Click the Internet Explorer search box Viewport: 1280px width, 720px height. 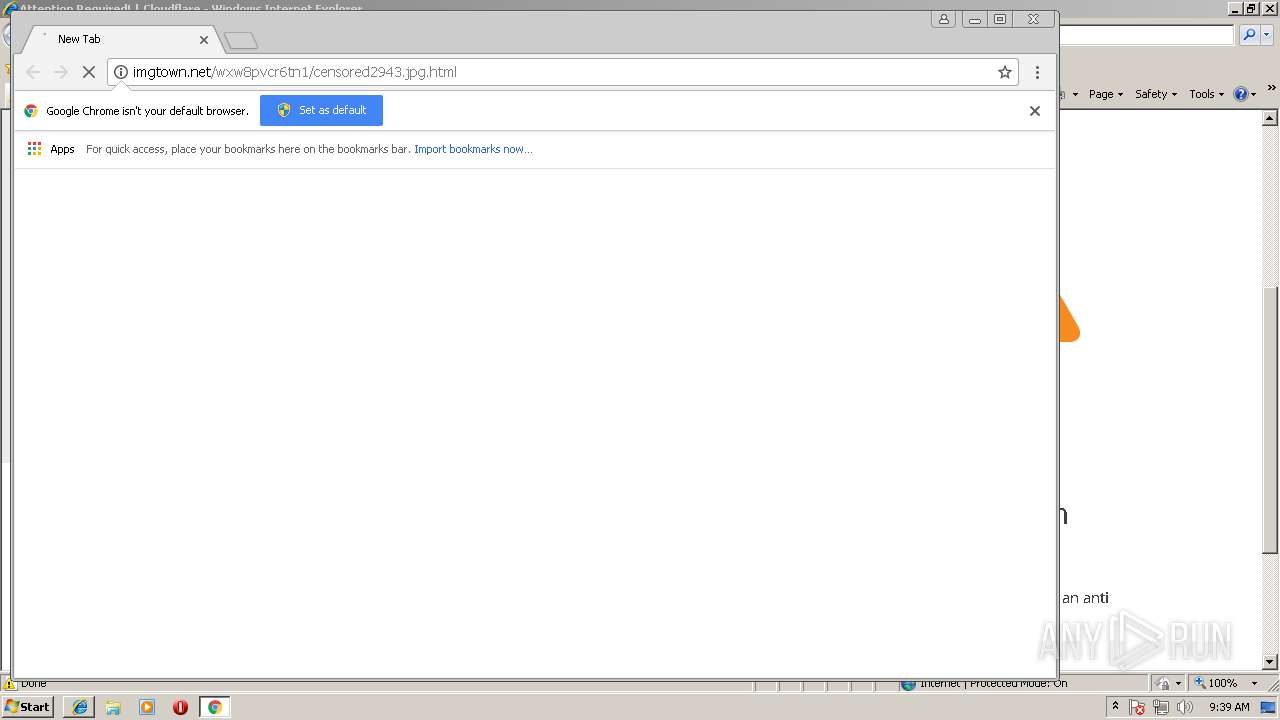click(x=1146, y=35)
